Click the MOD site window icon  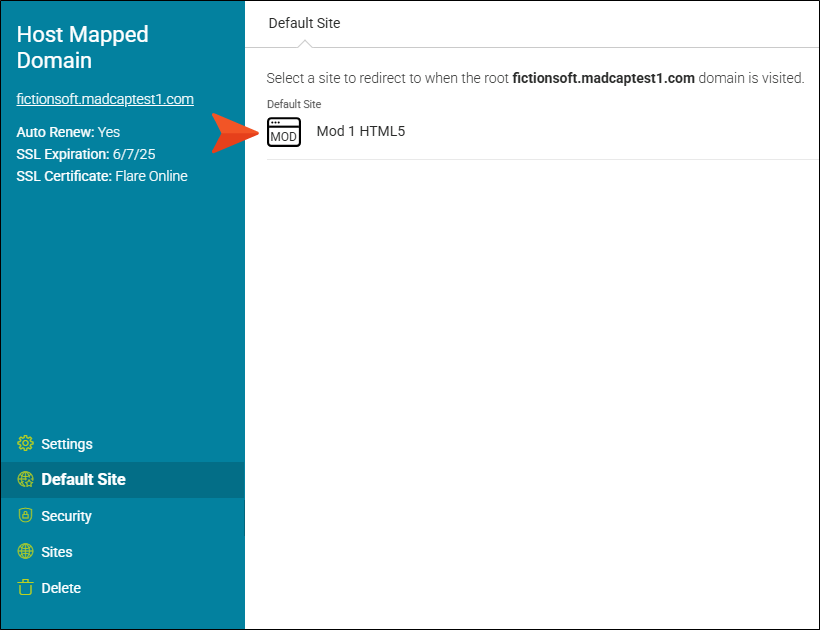point(284,132)
